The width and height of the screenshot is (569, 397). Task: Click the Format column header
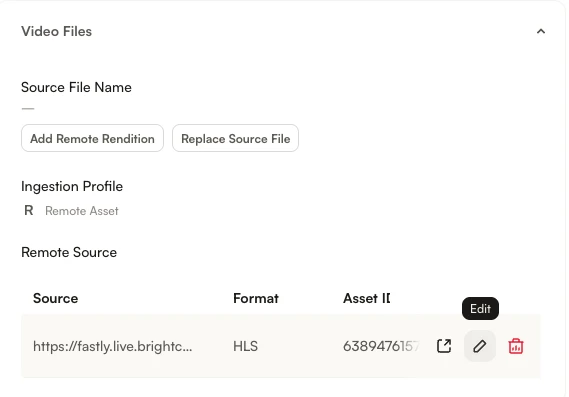[256, 298]
